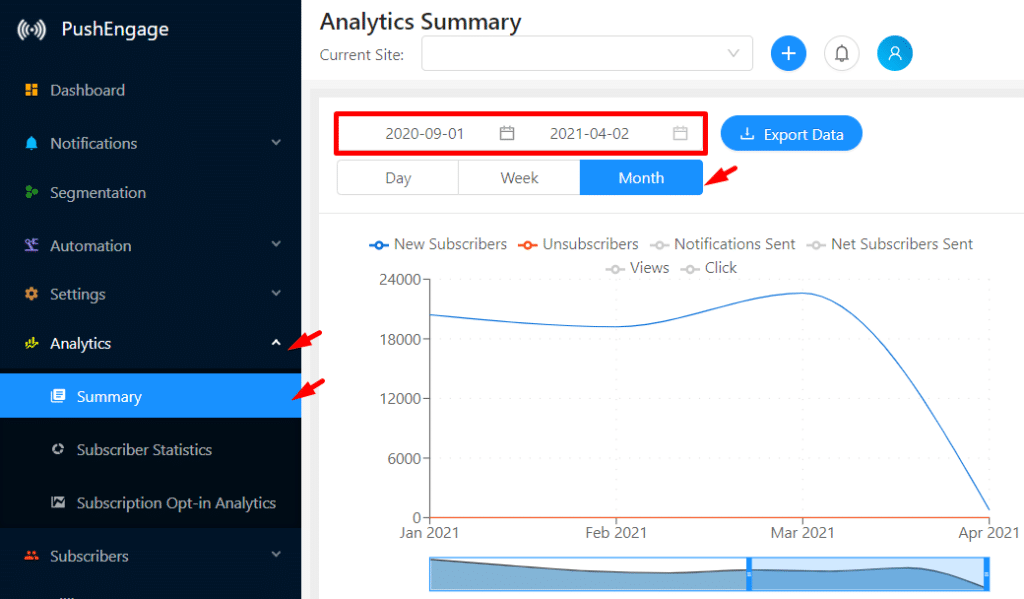
Task: Open the Current Site dropdown
Action: pyautogui.click(x=587, y=54)
